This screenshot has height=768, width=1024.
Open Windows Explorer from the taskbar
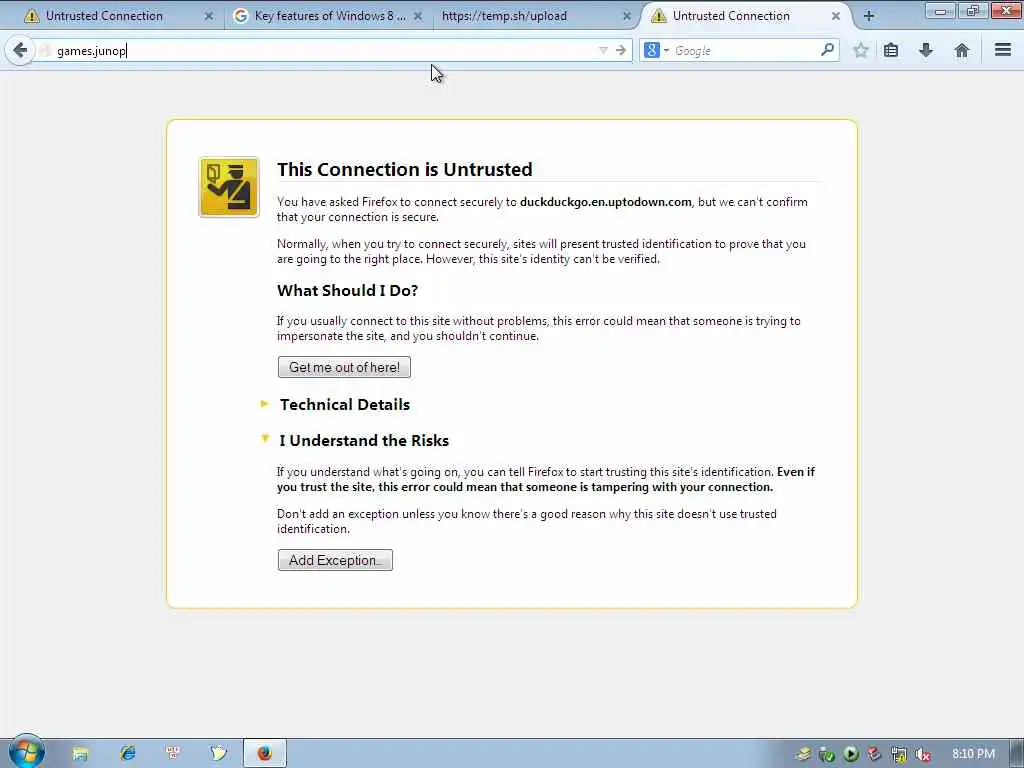coord(80,754)
